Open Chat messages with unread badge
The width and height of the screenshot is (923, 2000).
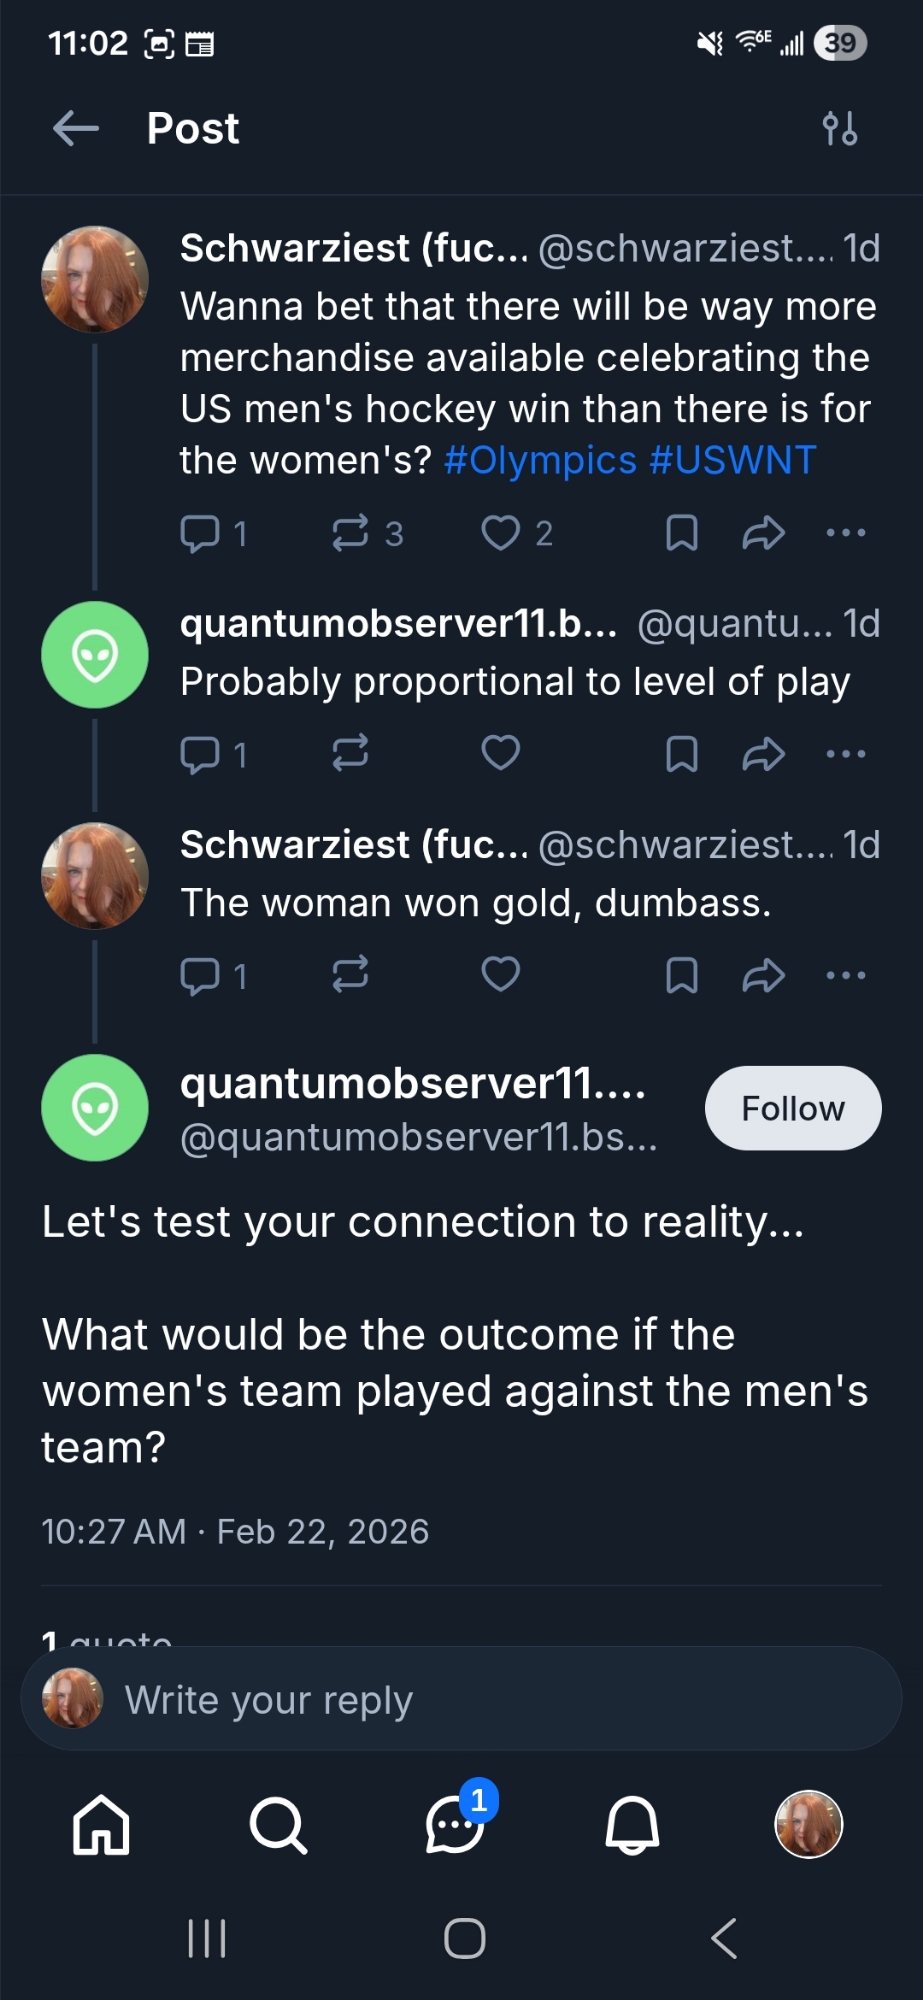pos(455,1825)
